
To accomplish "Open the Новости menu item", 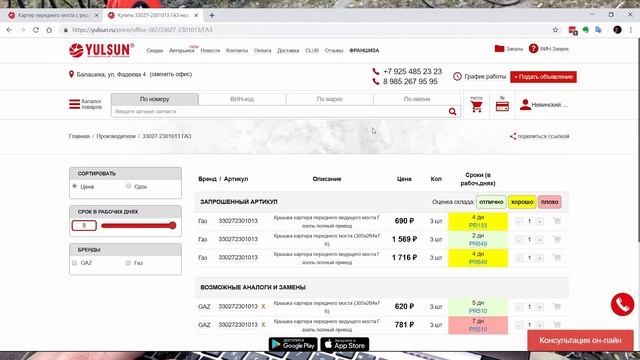I will point(210,51).
